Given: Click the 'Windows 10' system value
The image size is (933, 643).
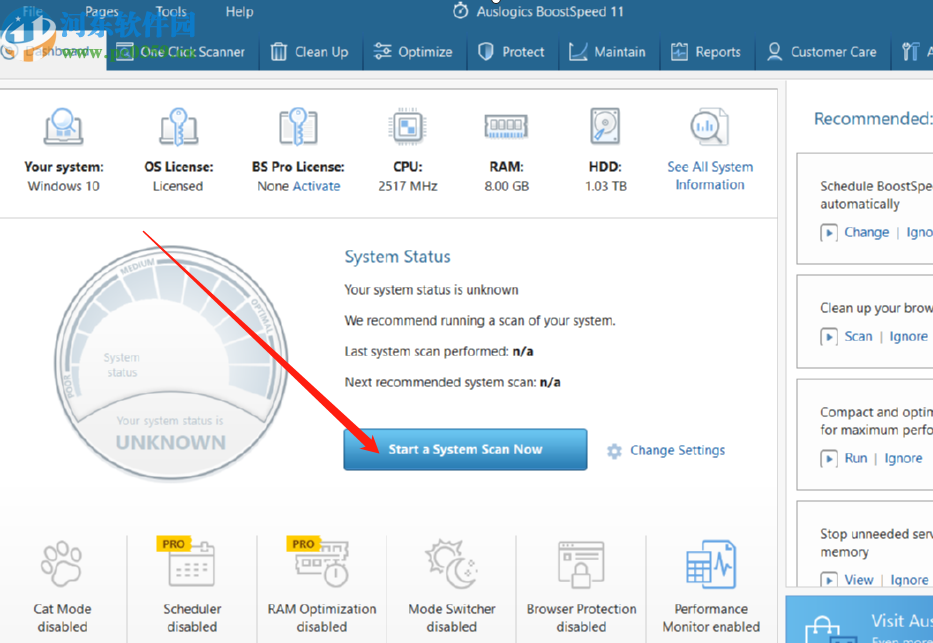Looking at the screenshot, I should click(x=63, y=186).
